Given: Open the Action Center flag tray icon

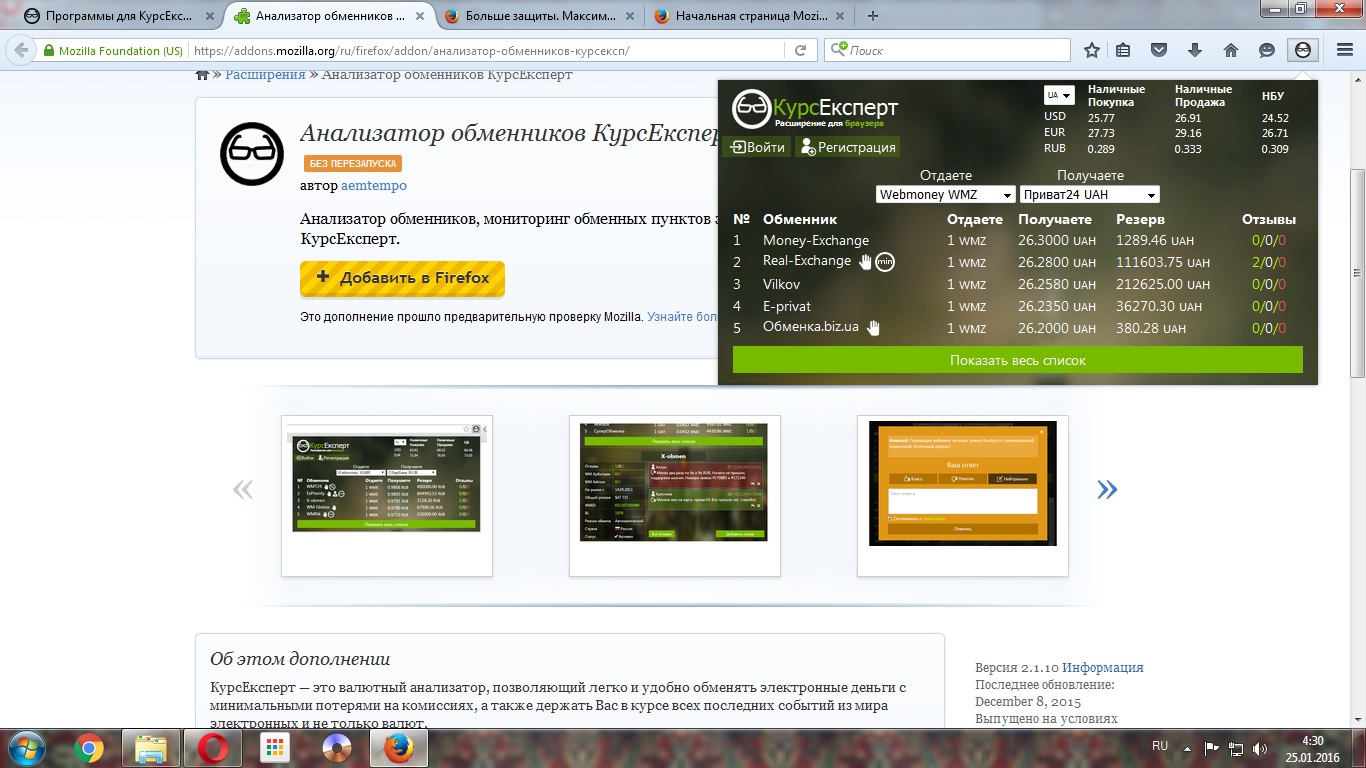Looking at the screenshot, I should coord(1211,748).
